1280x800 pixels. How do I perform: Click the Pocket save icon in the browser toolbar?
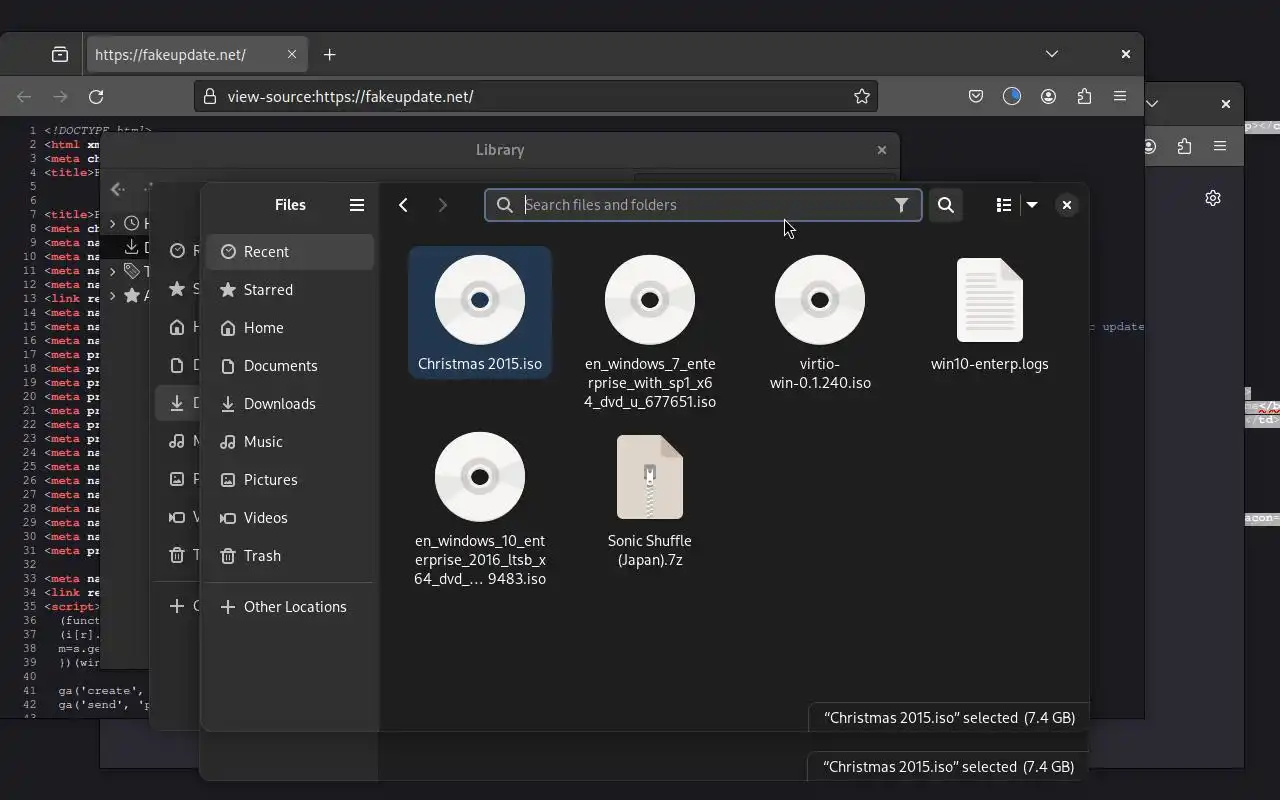(976, 96)
